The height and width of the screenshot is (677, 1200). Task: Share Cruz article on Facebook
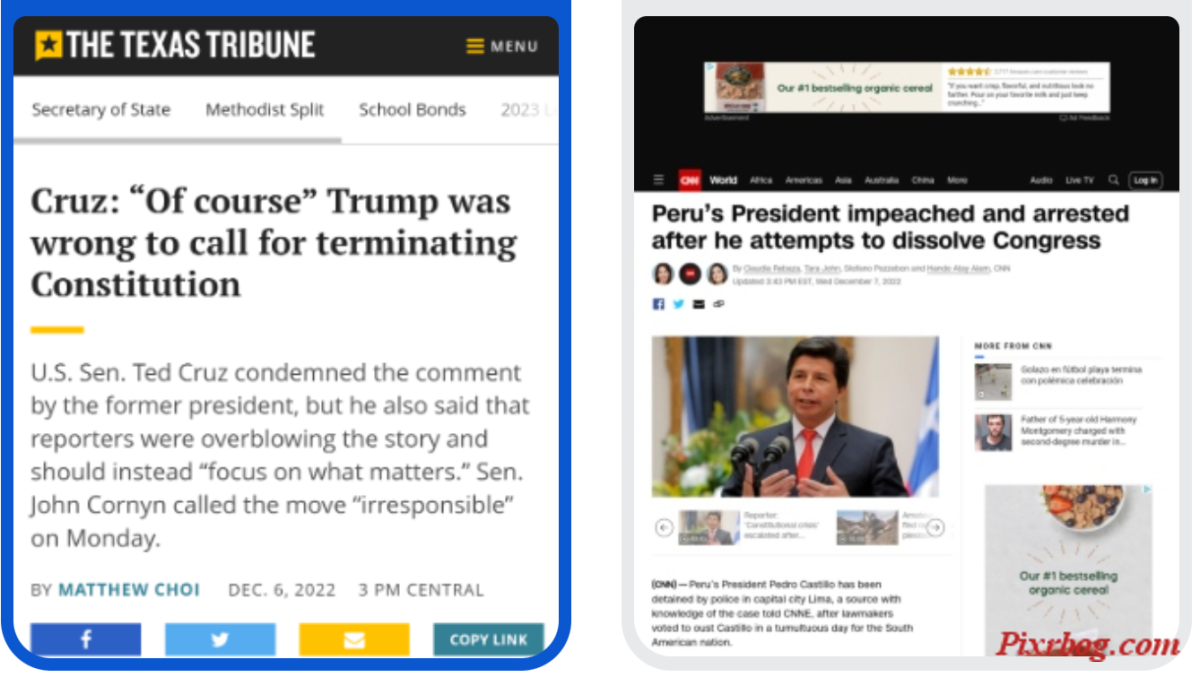pos(85,640)
